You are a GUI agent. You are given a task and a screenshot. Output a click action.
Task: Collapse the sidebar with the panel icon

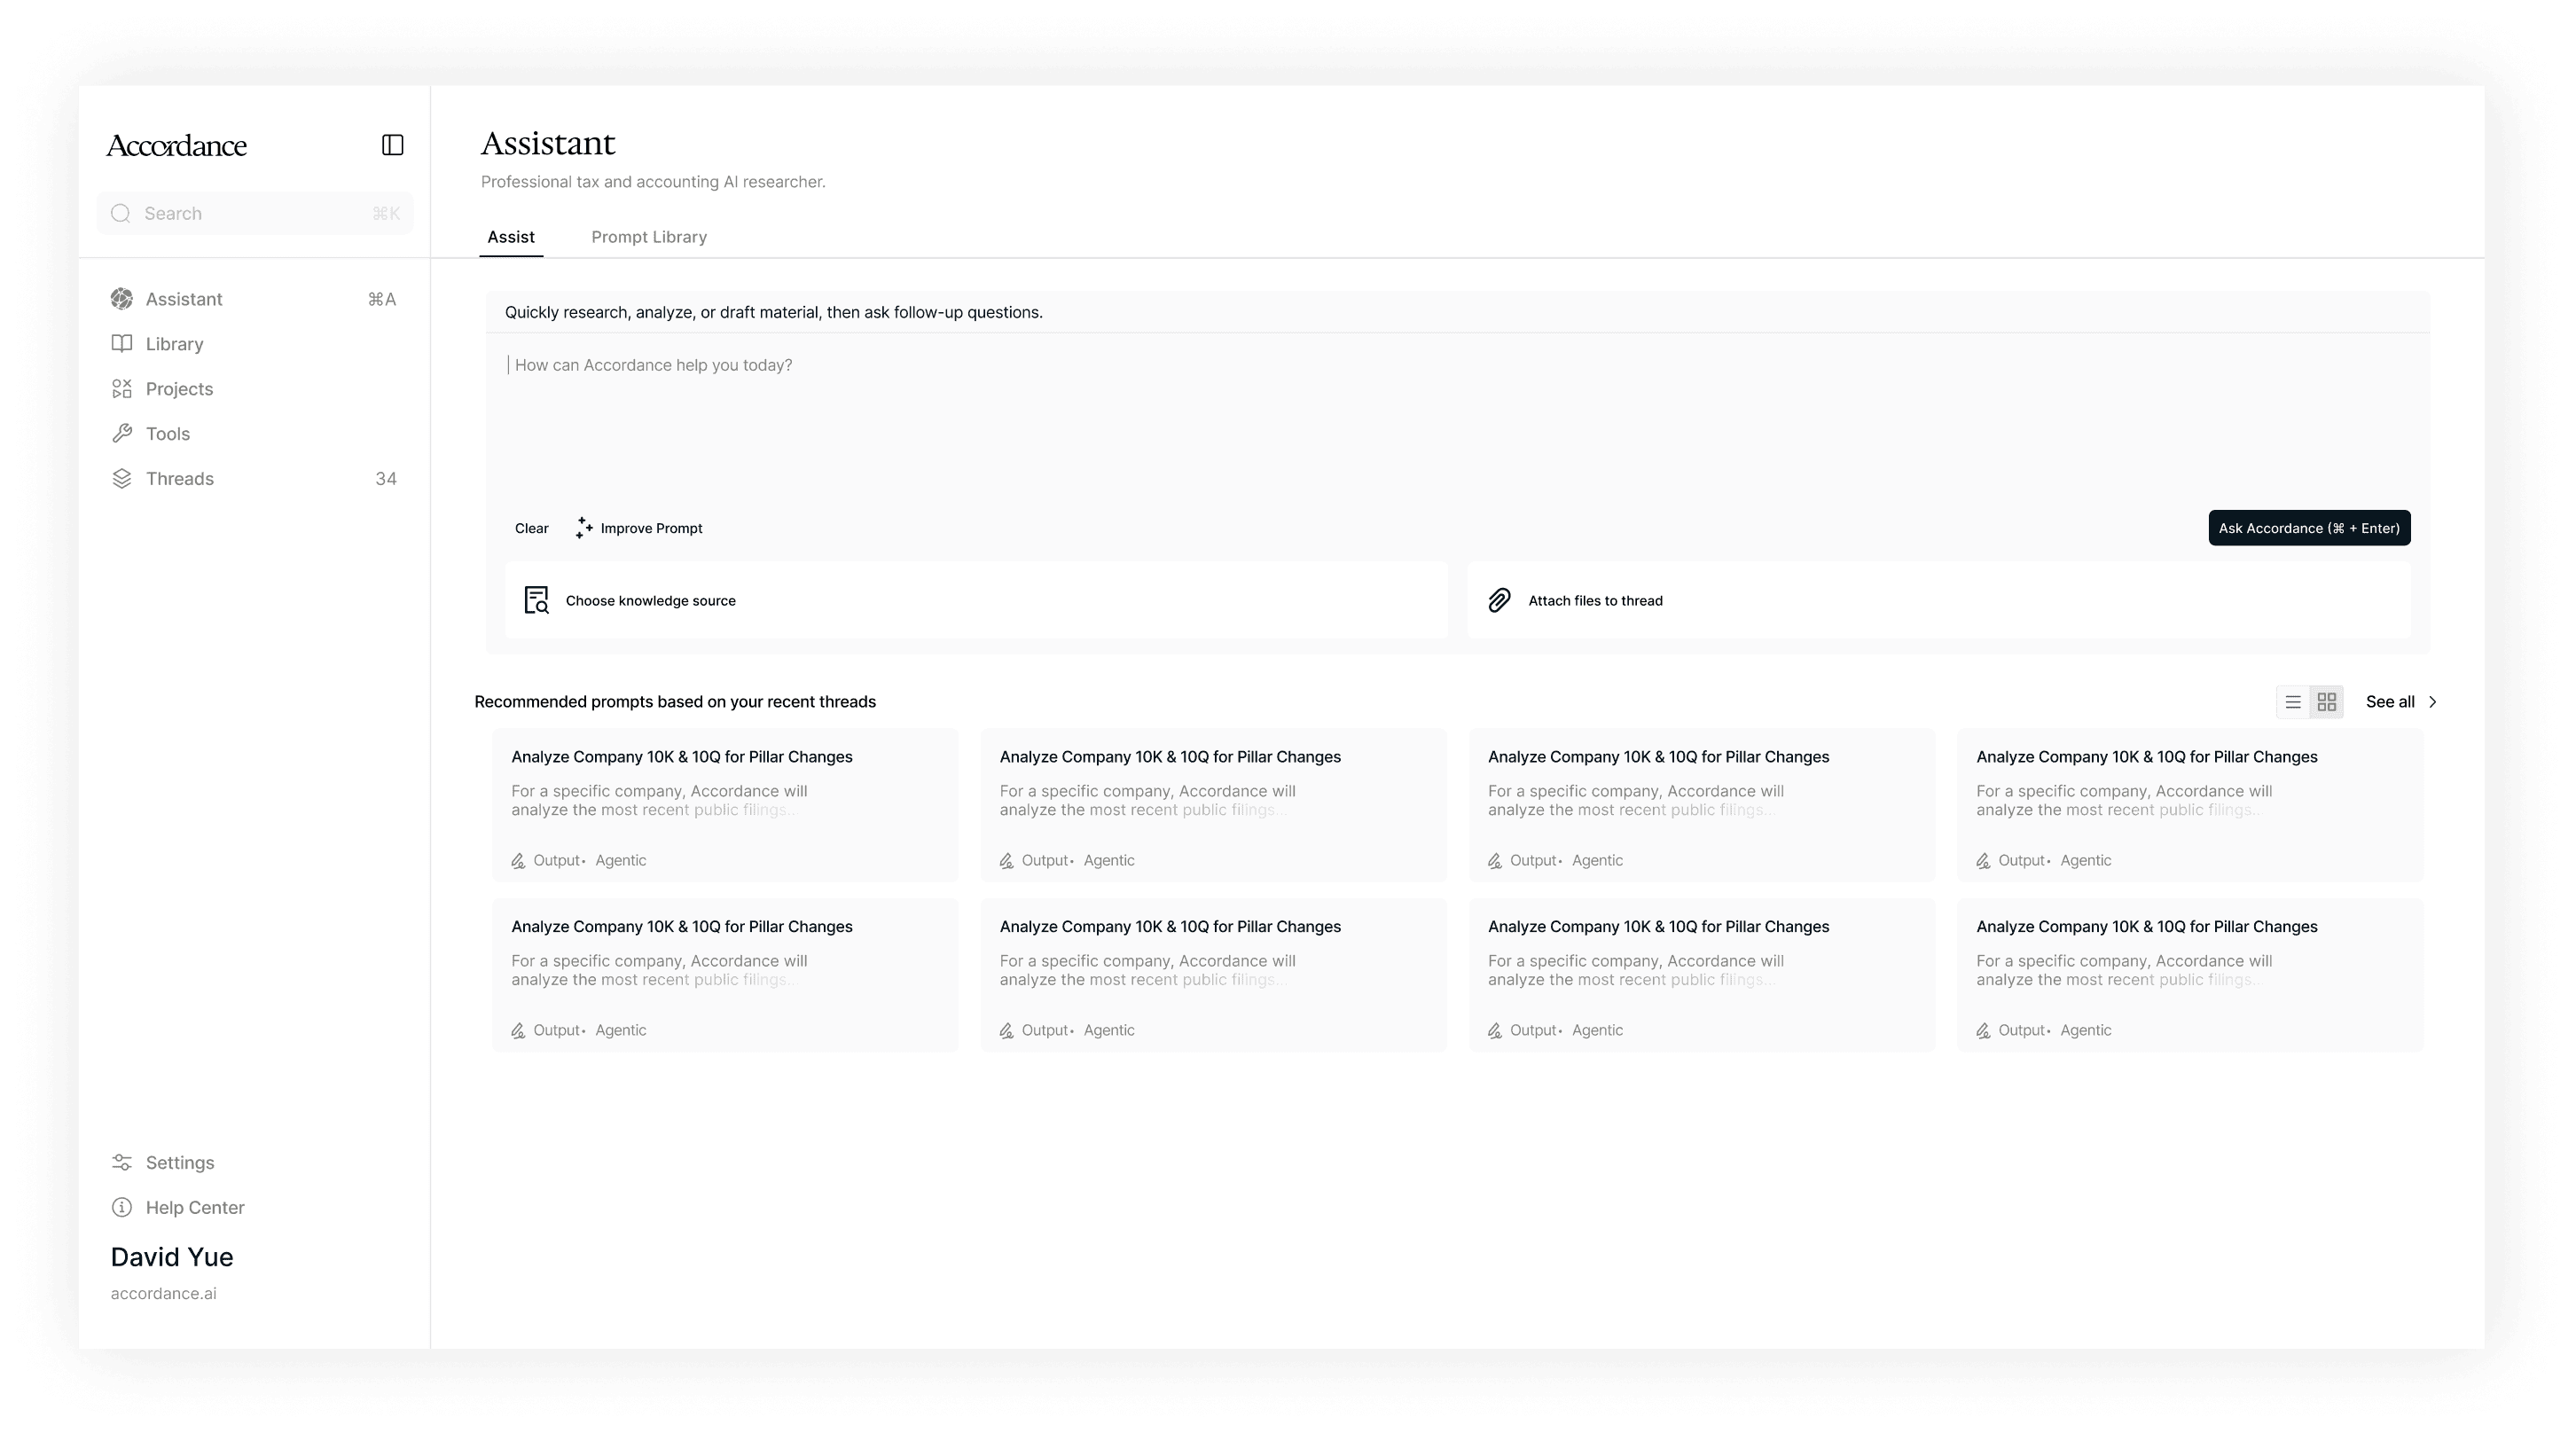coord(393,145)
